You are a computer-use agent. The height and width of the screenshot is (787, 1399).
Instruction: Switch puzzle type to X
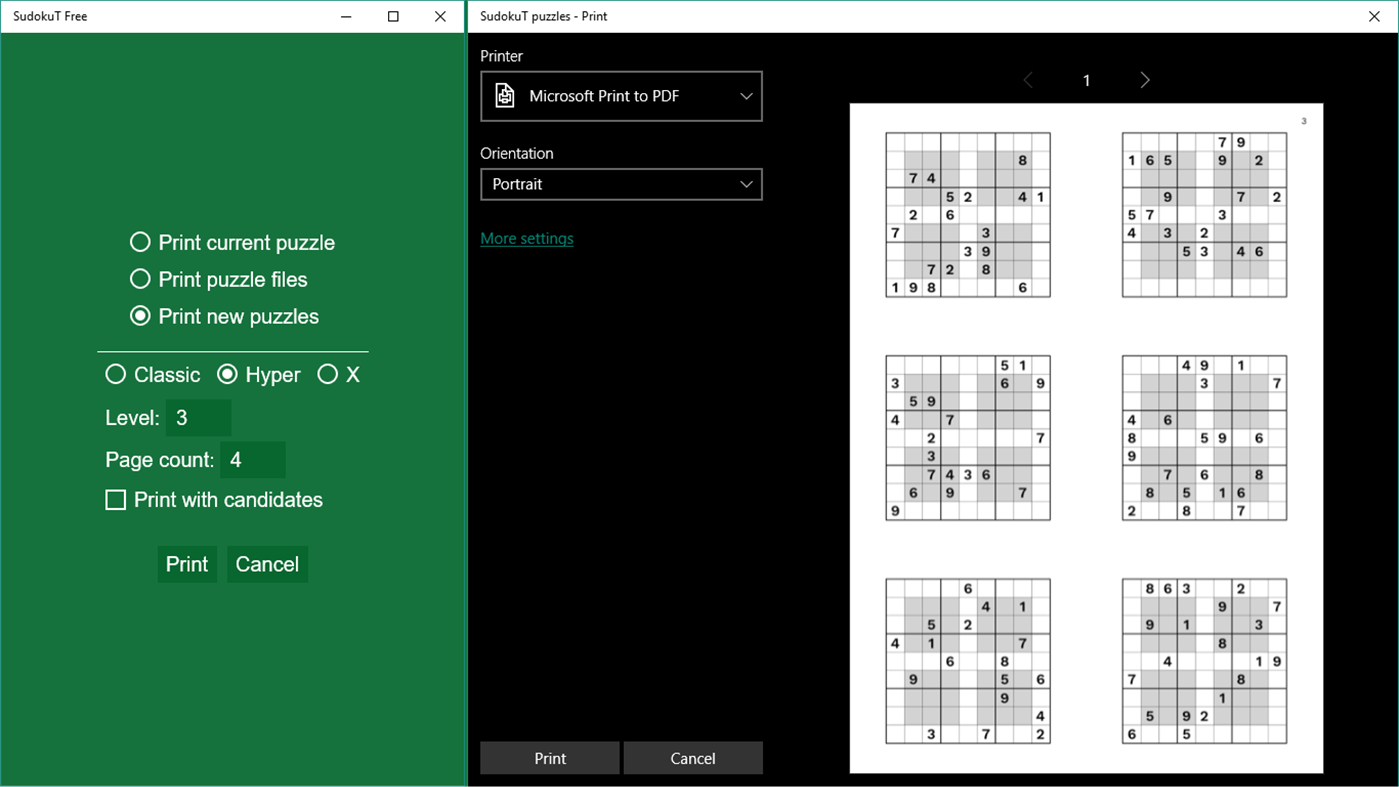(328, 374)
